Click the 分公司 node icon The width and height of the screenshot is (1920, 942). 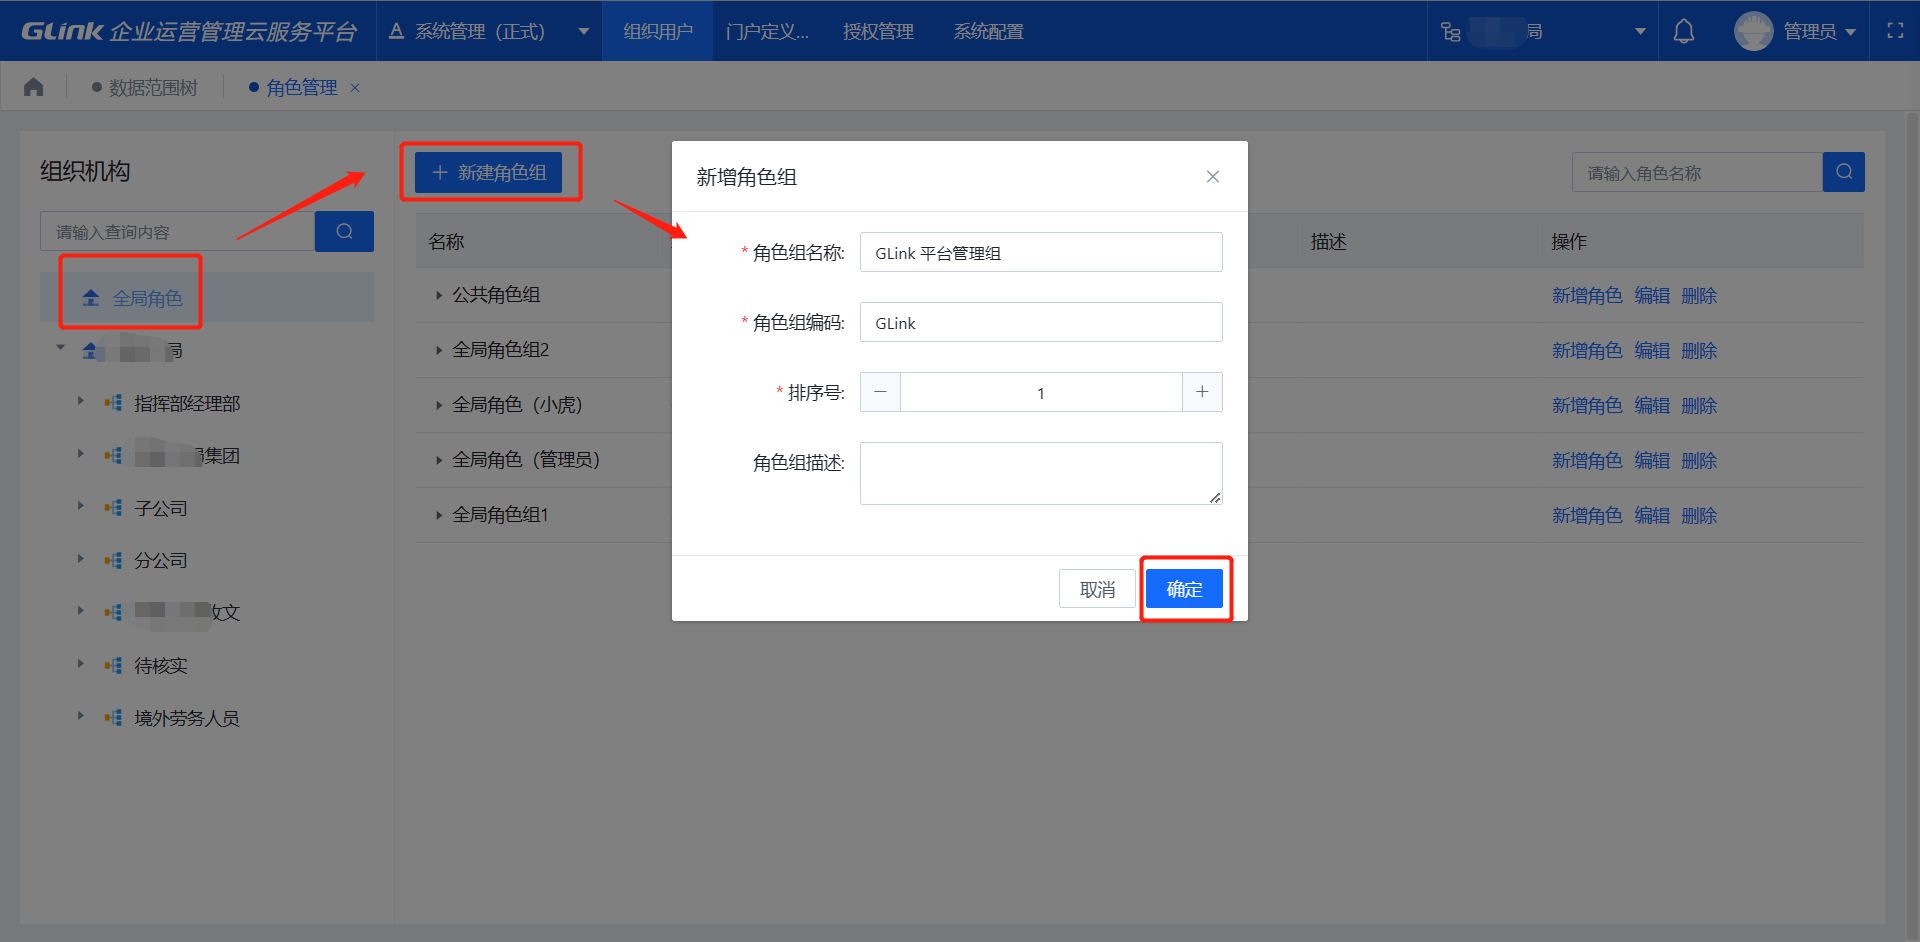[113, 561]
